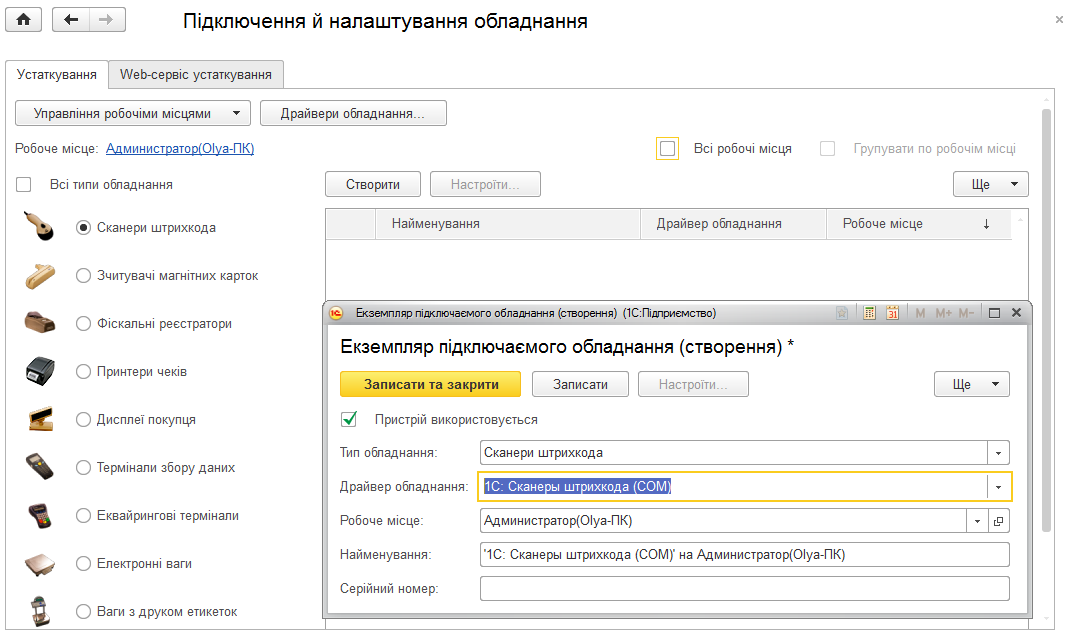Select 'Зчитувачі магнітних карток' radio button
Screen dimensions: 1072x634
[x=83, y=276]
